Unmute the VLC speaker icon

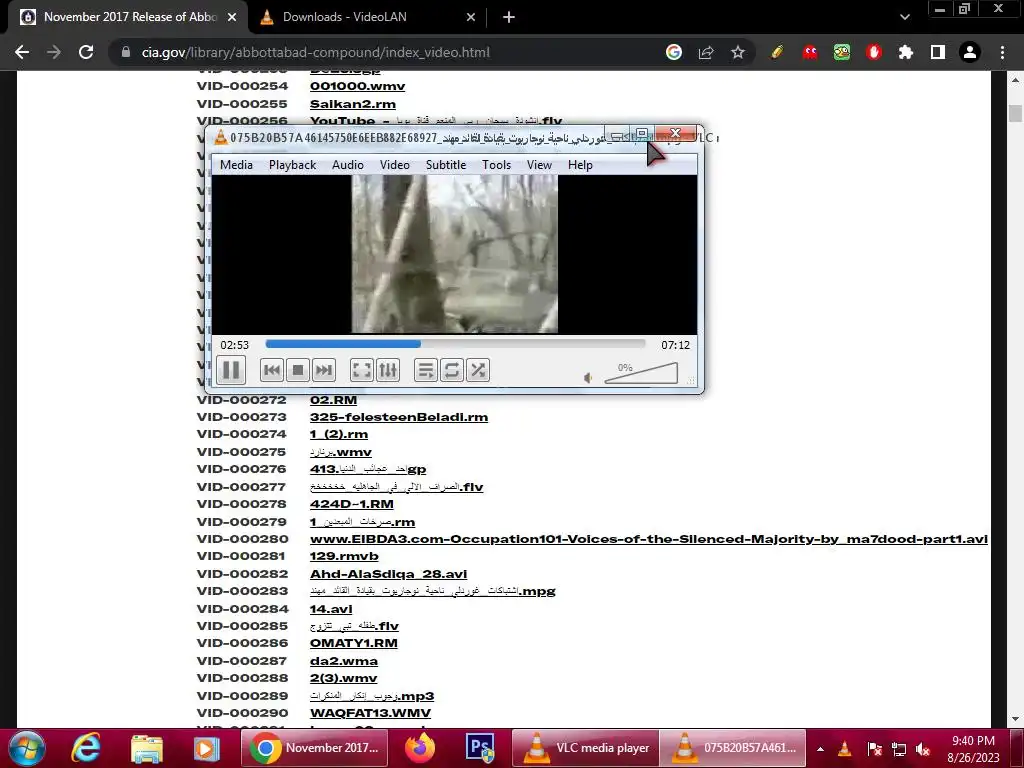click(588, 377)
